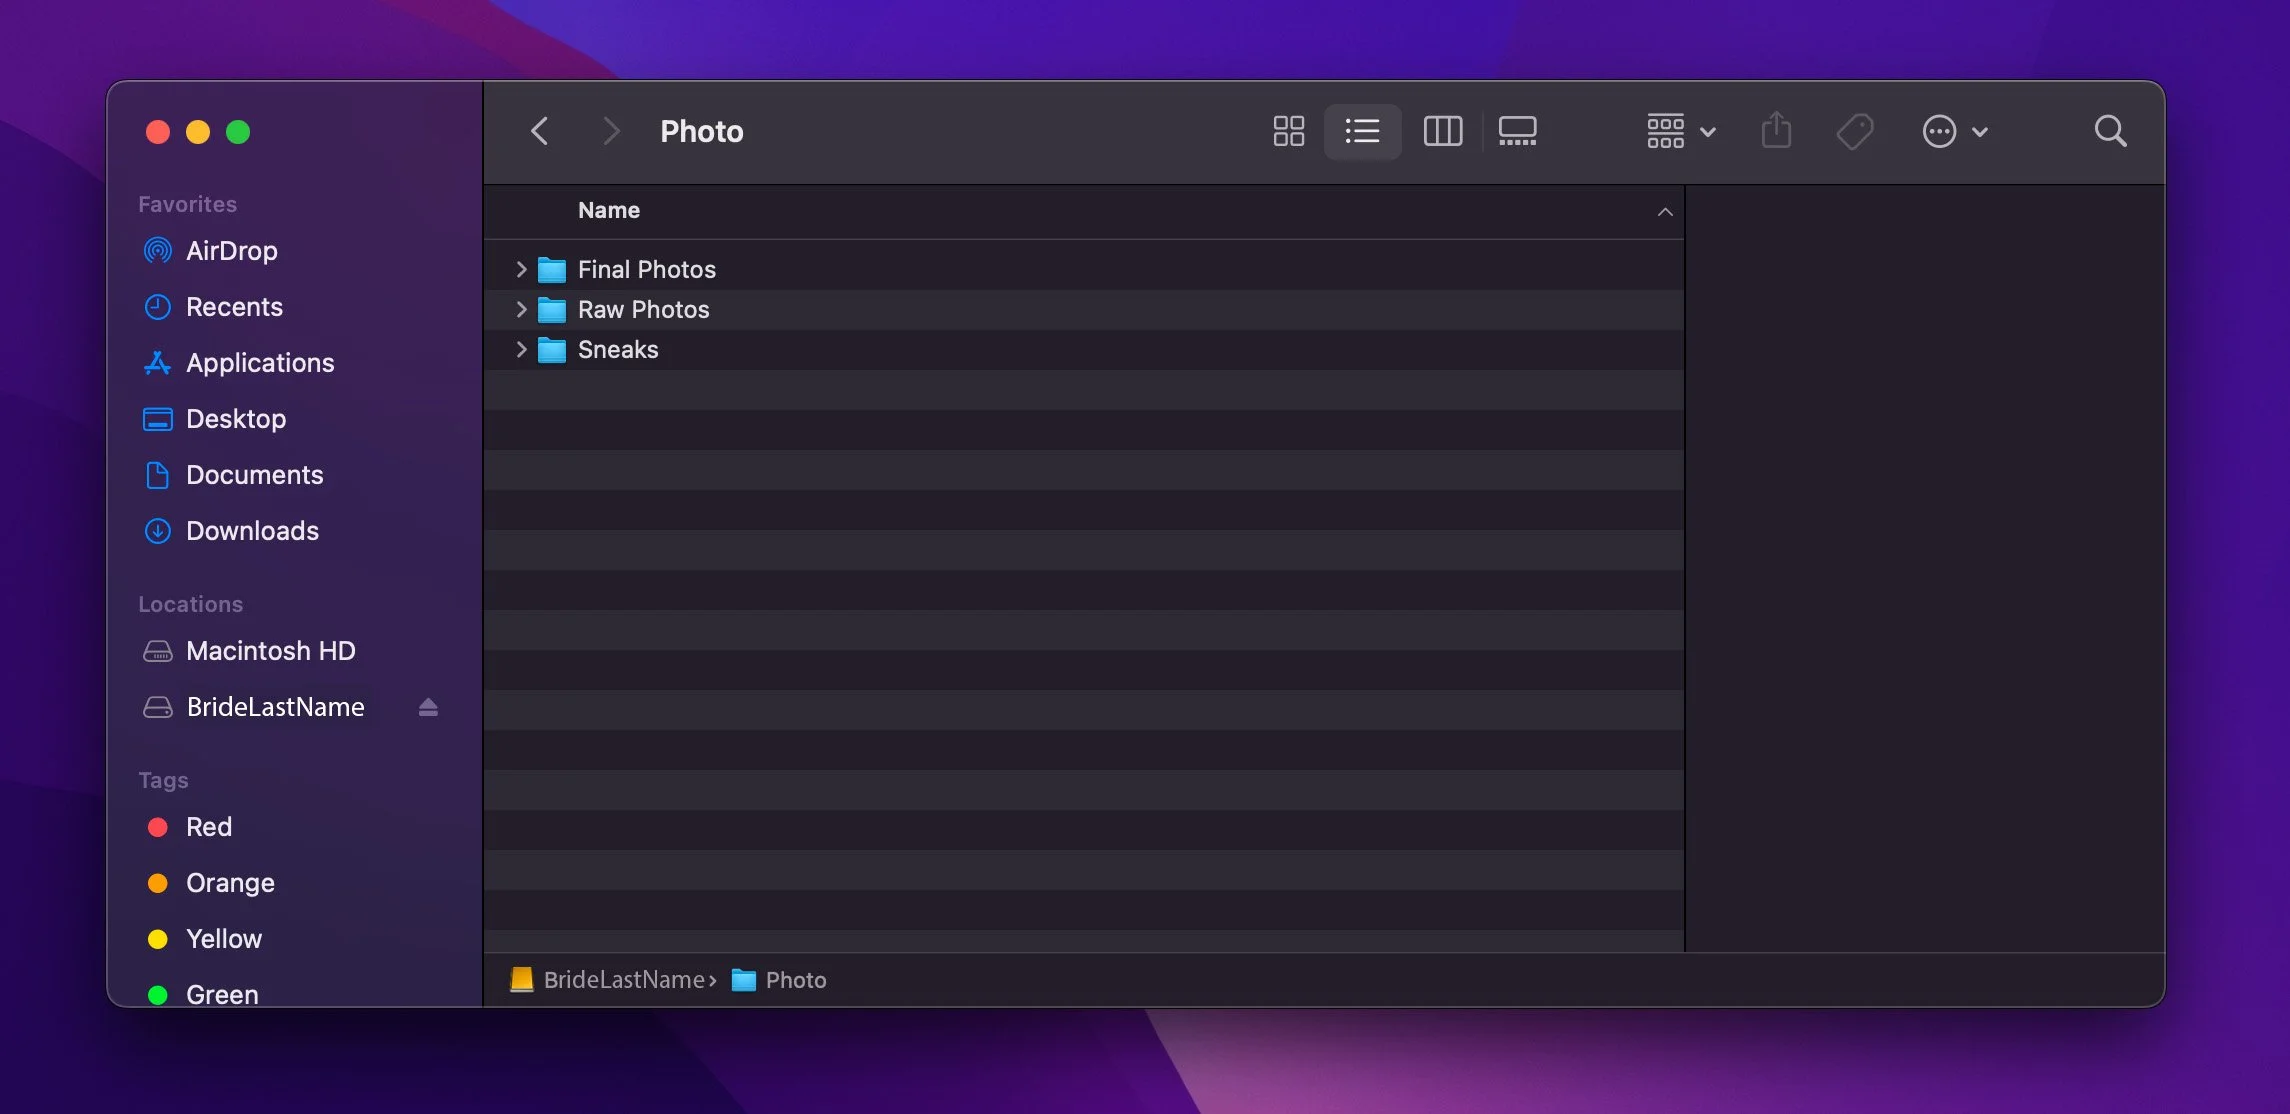Viewport: 2290px width, 1114px height.
Task: Select Recents in the sidebar
Action: [x=234, y=307]
